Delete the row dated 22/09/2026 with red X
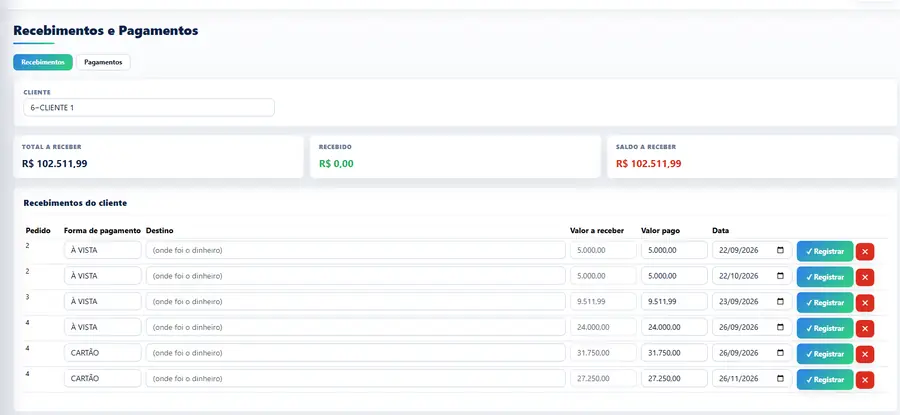Screen dimensions: 900x415 (x=864, y=251)
